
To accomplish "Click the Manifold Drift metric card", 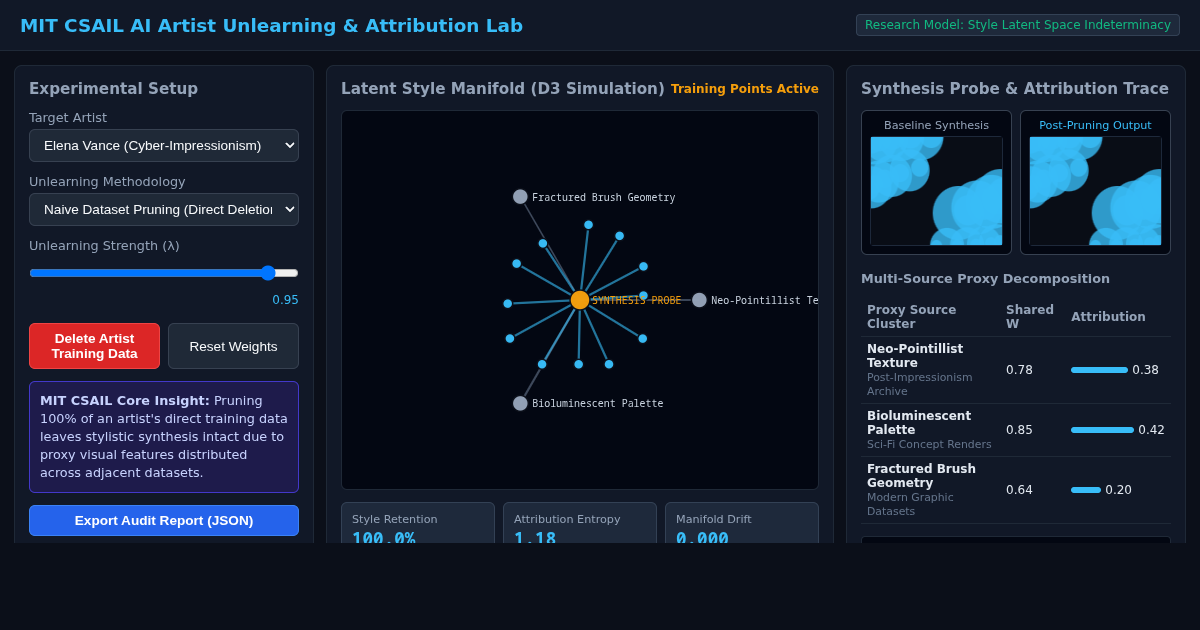I will coord(742,523).
